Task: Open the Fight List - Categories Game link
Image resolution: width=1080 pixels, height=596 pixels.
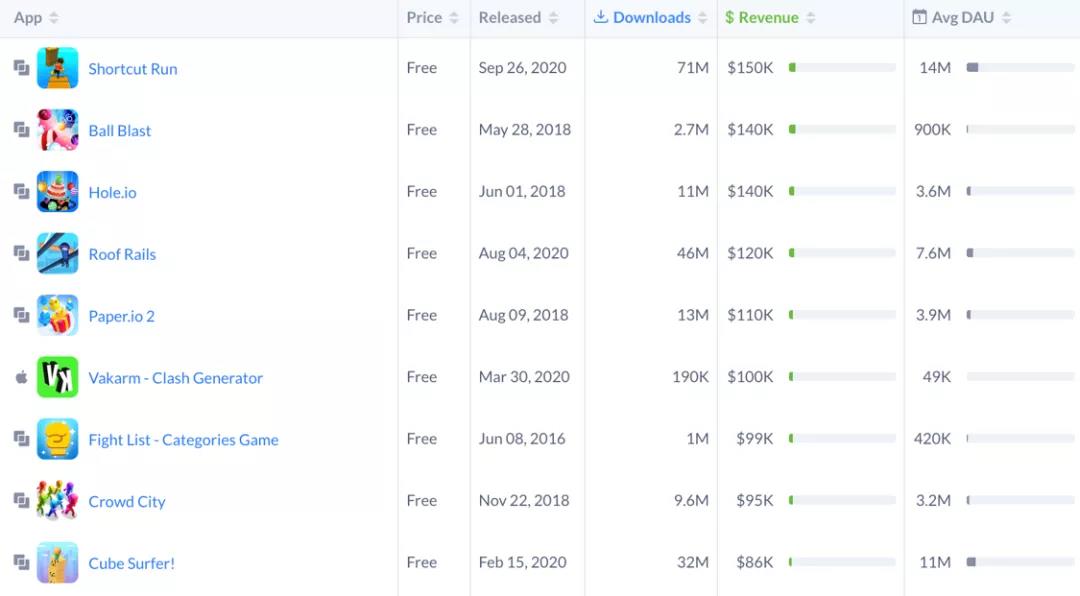Action: click(183, 440)
